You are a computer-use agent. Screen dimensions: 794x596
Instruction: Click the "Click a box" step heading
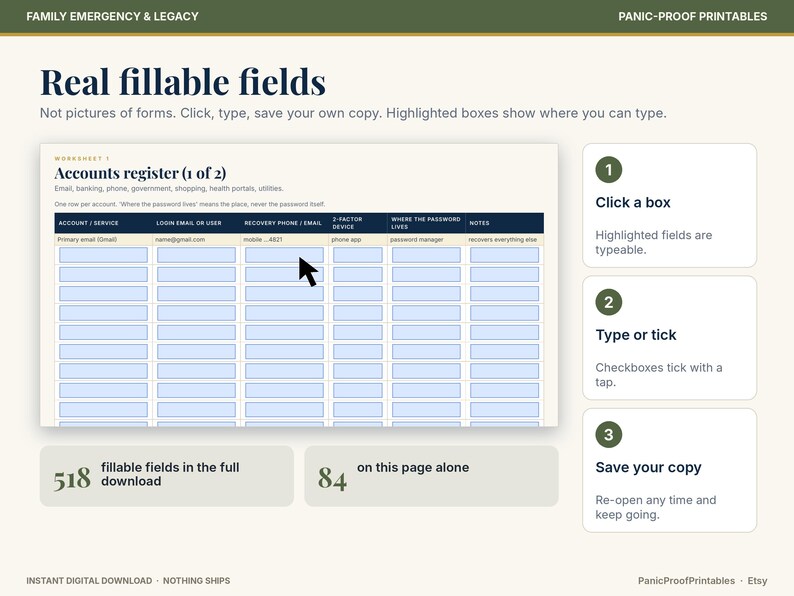click(632, 203)
